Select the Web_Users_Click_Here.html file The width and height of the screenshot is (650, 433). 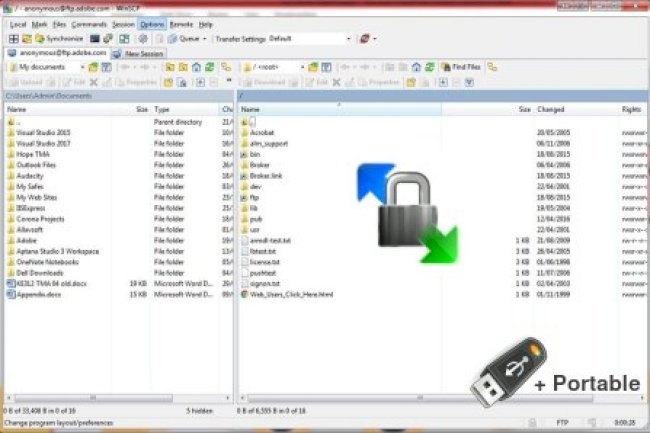[x=291, y=295]
